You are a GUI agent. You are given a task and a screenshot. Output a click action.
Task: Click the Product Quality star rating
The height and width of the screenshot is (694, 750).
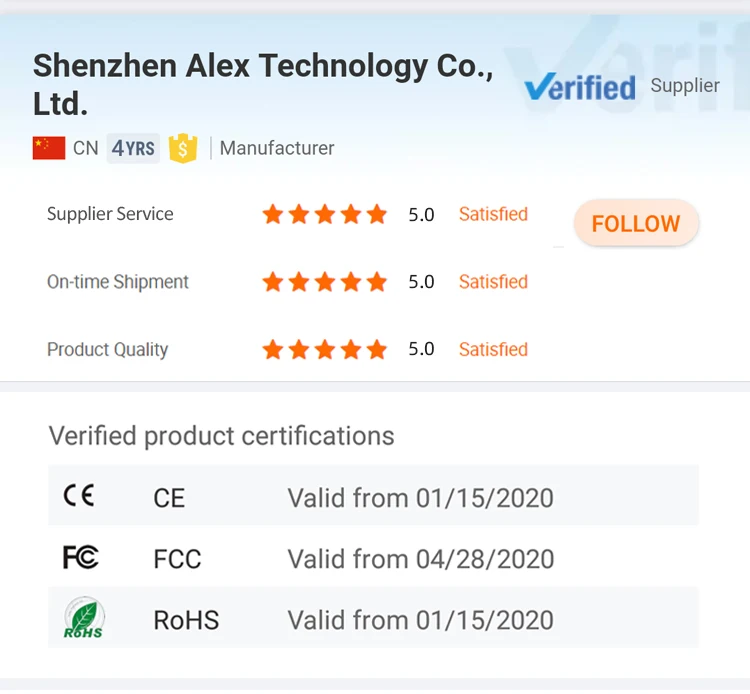[324, 349]
